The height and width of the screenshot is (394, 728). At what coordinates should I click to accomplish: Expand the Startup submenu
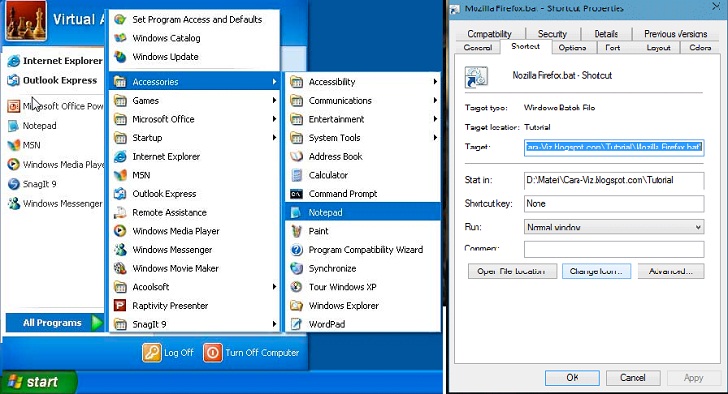pos(195,138)
